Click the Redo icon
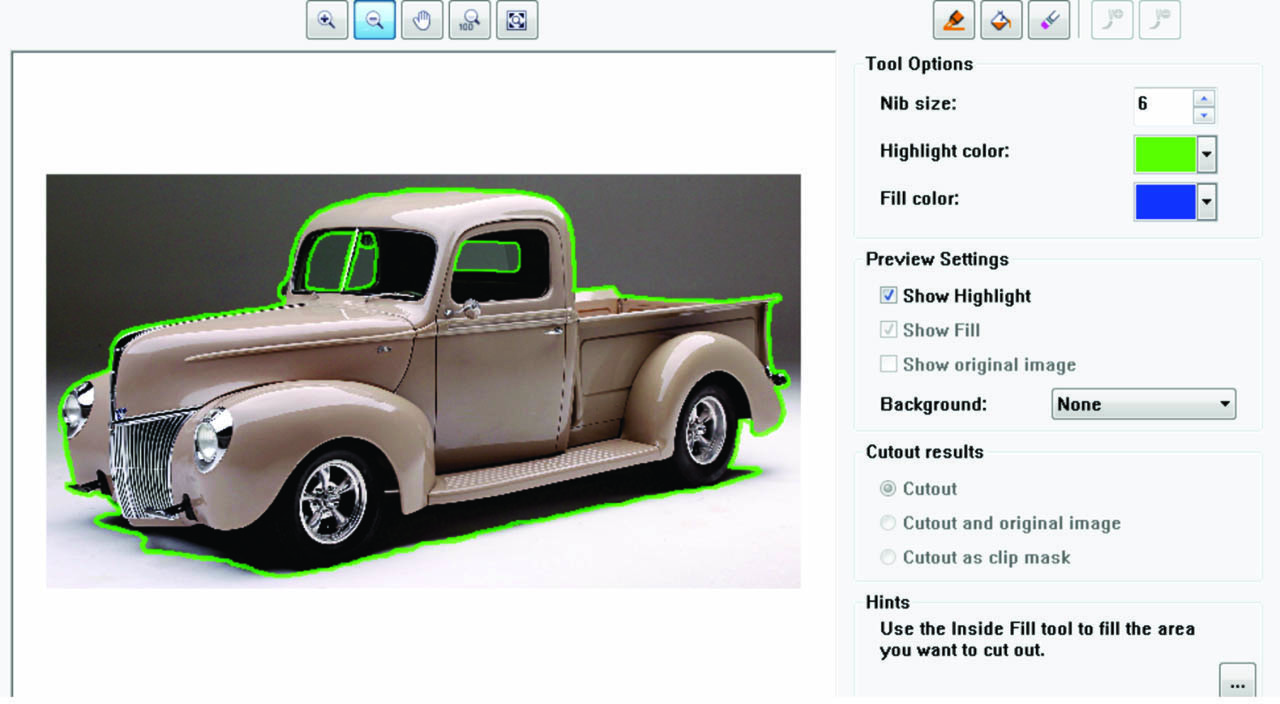This screenshot has height=704, width=1280. (1160, 20)
